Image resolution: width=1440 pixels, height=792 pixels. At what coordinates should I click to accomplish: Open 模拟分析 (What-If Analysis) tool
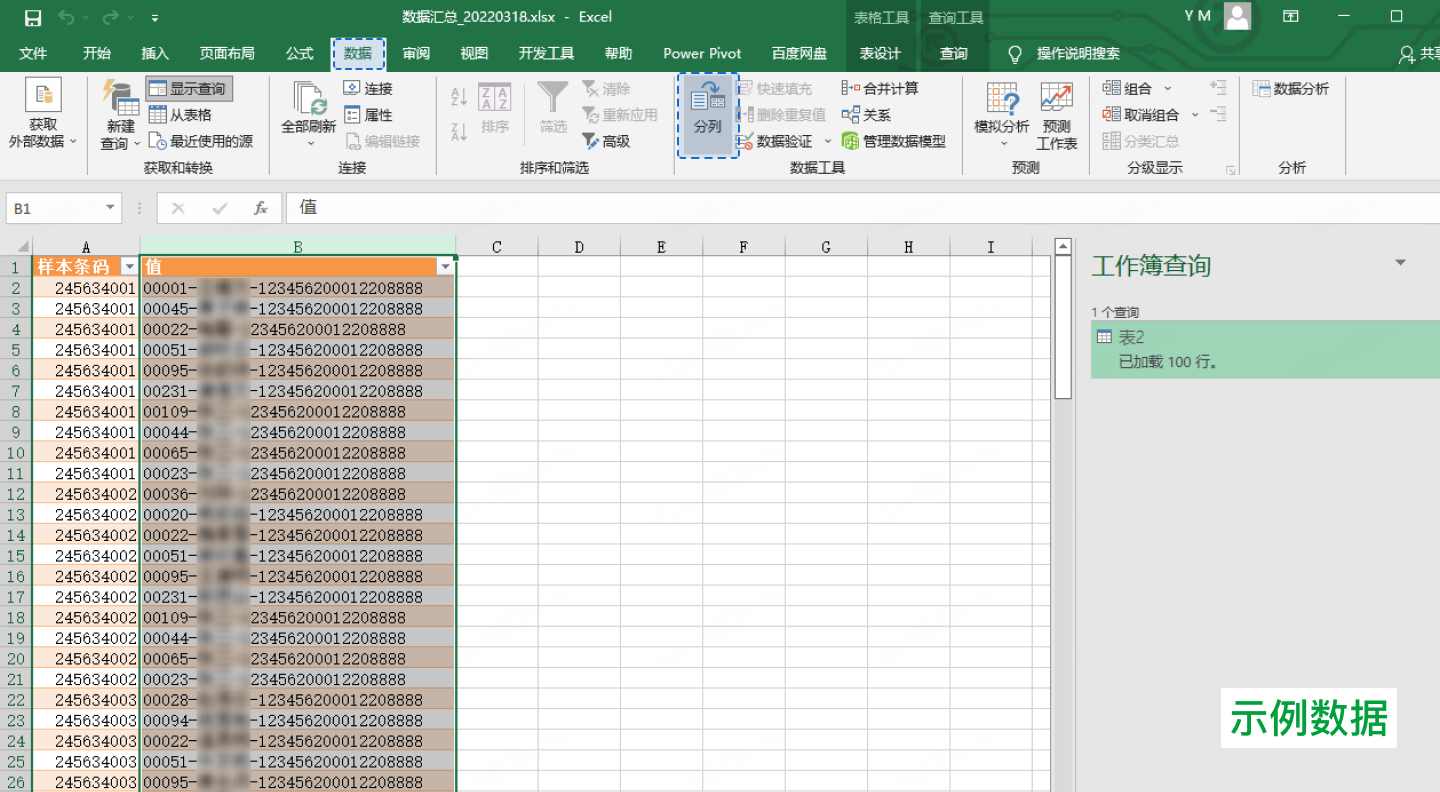pyautogui.click(x=1001, y=101)
